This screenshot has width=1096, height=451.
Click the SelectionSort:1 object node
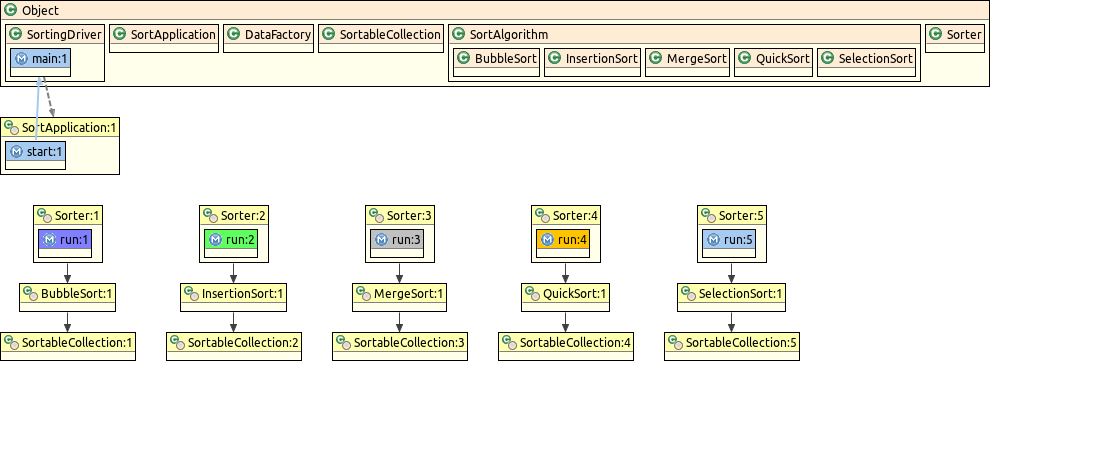731,294
